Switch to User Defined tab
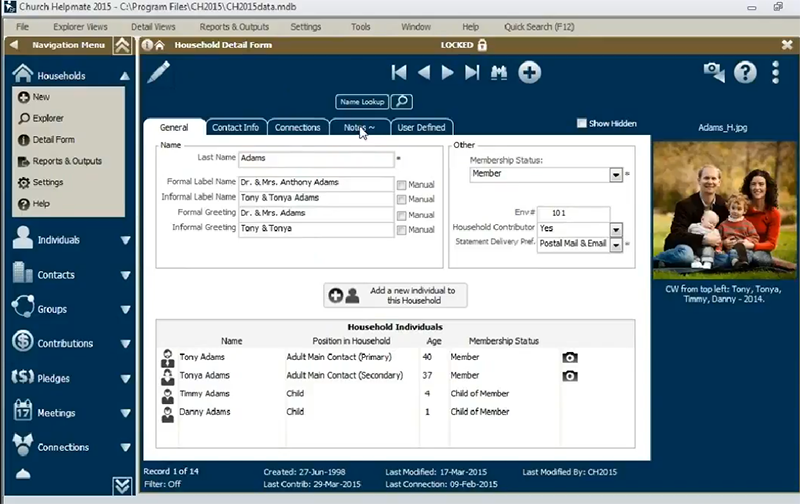Viewport: 800px width, 504px height. click(x=421, y=128)
